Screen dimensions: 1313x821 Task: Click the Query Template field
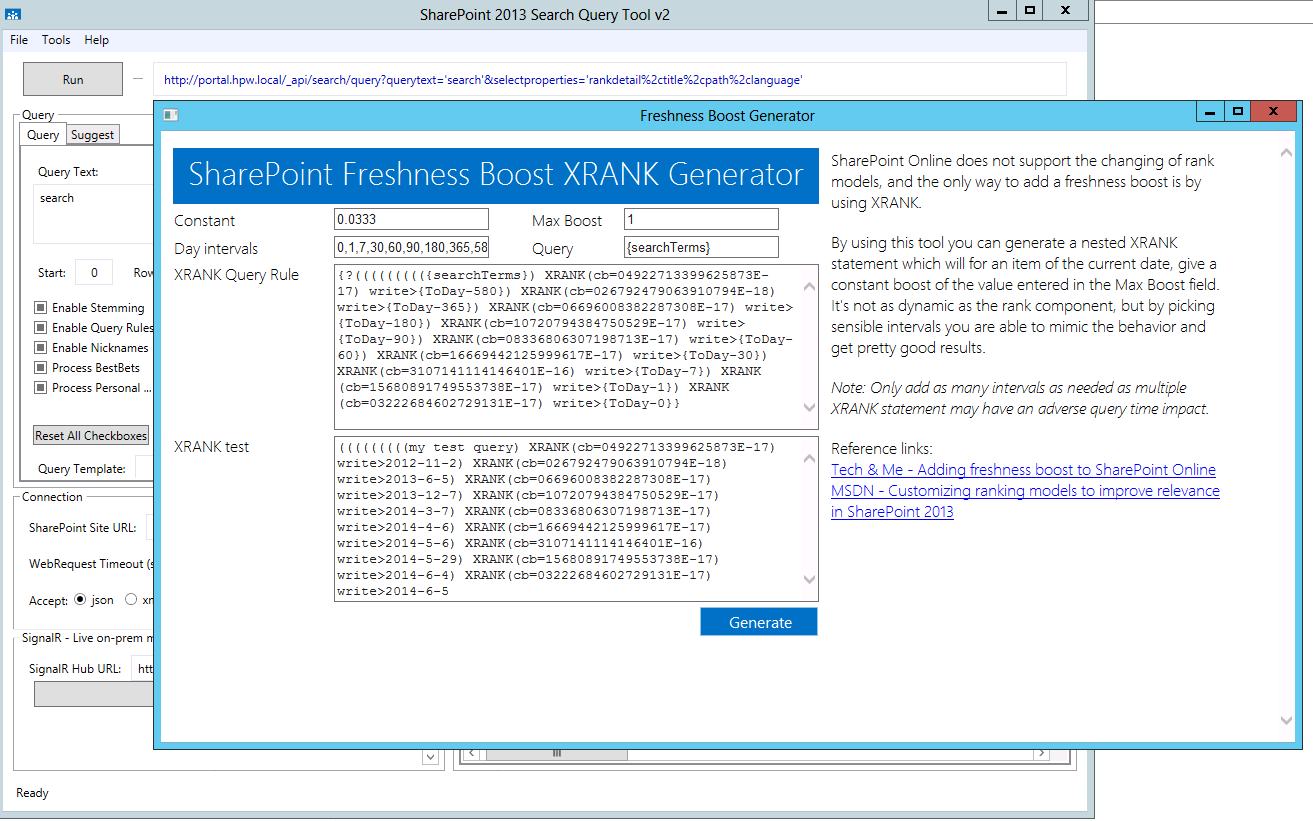[144, 468]
